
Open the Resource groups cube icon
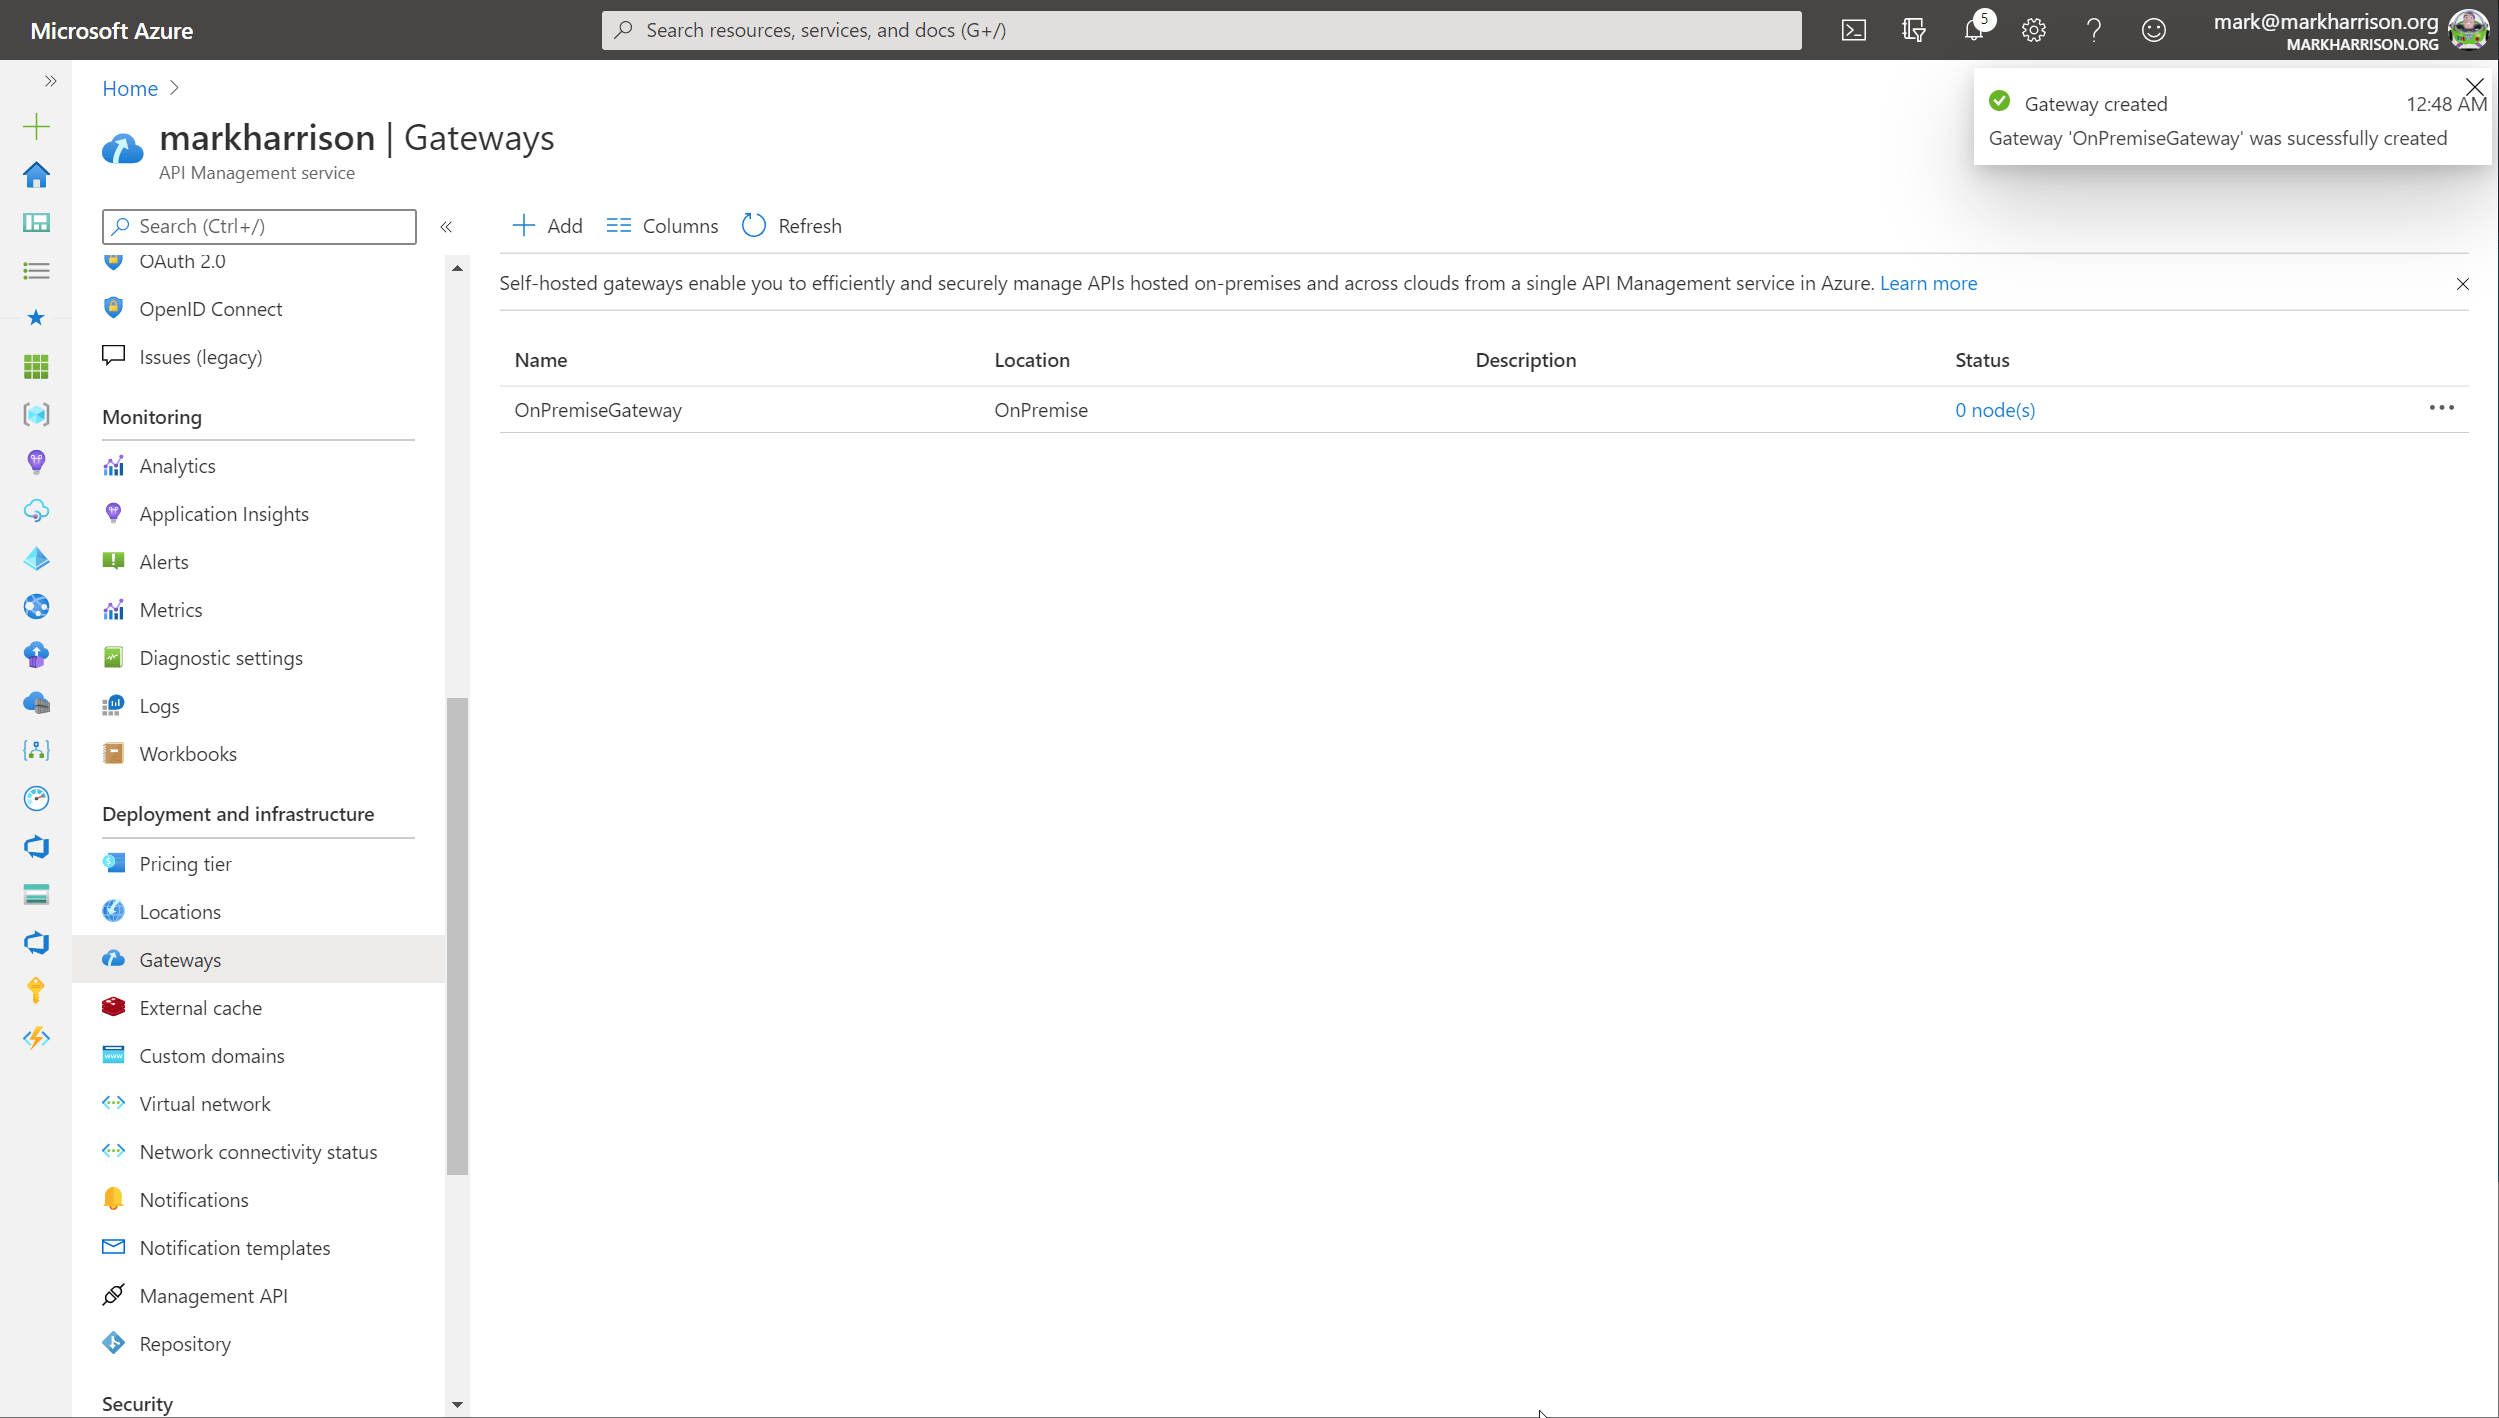click(x=36, y=414)
